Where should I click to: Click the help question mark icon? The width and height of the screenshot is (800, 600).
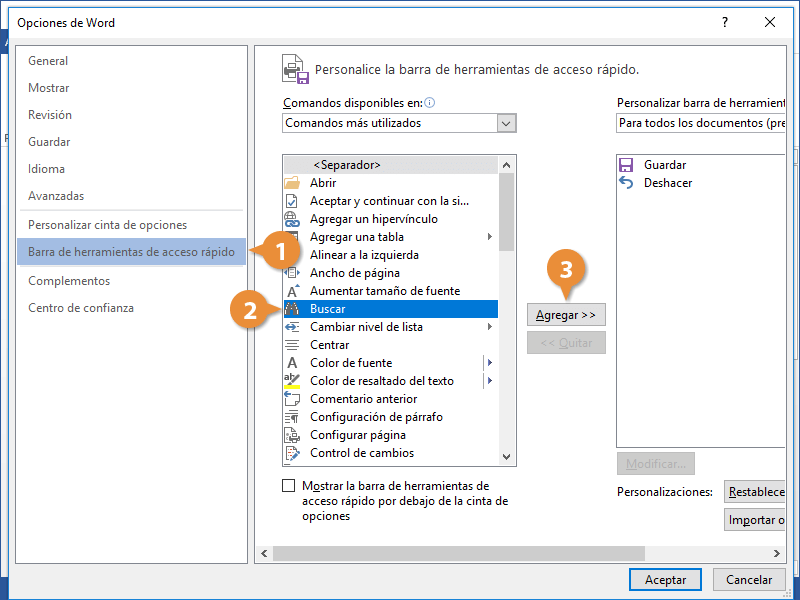coord(725,22)
